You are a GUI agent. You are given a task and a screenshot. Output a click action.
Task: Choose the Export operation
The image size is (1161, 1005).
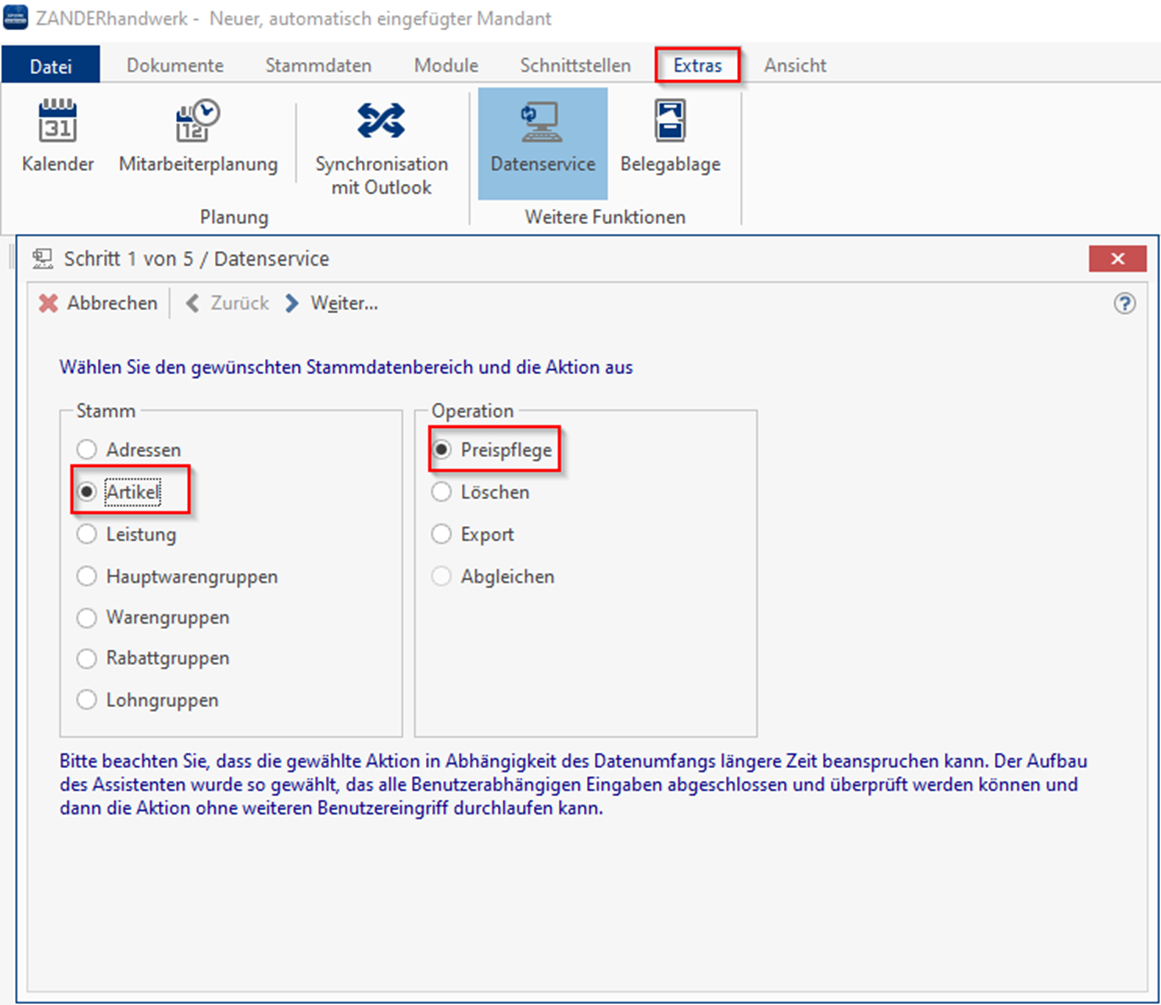tap(441, 535)
